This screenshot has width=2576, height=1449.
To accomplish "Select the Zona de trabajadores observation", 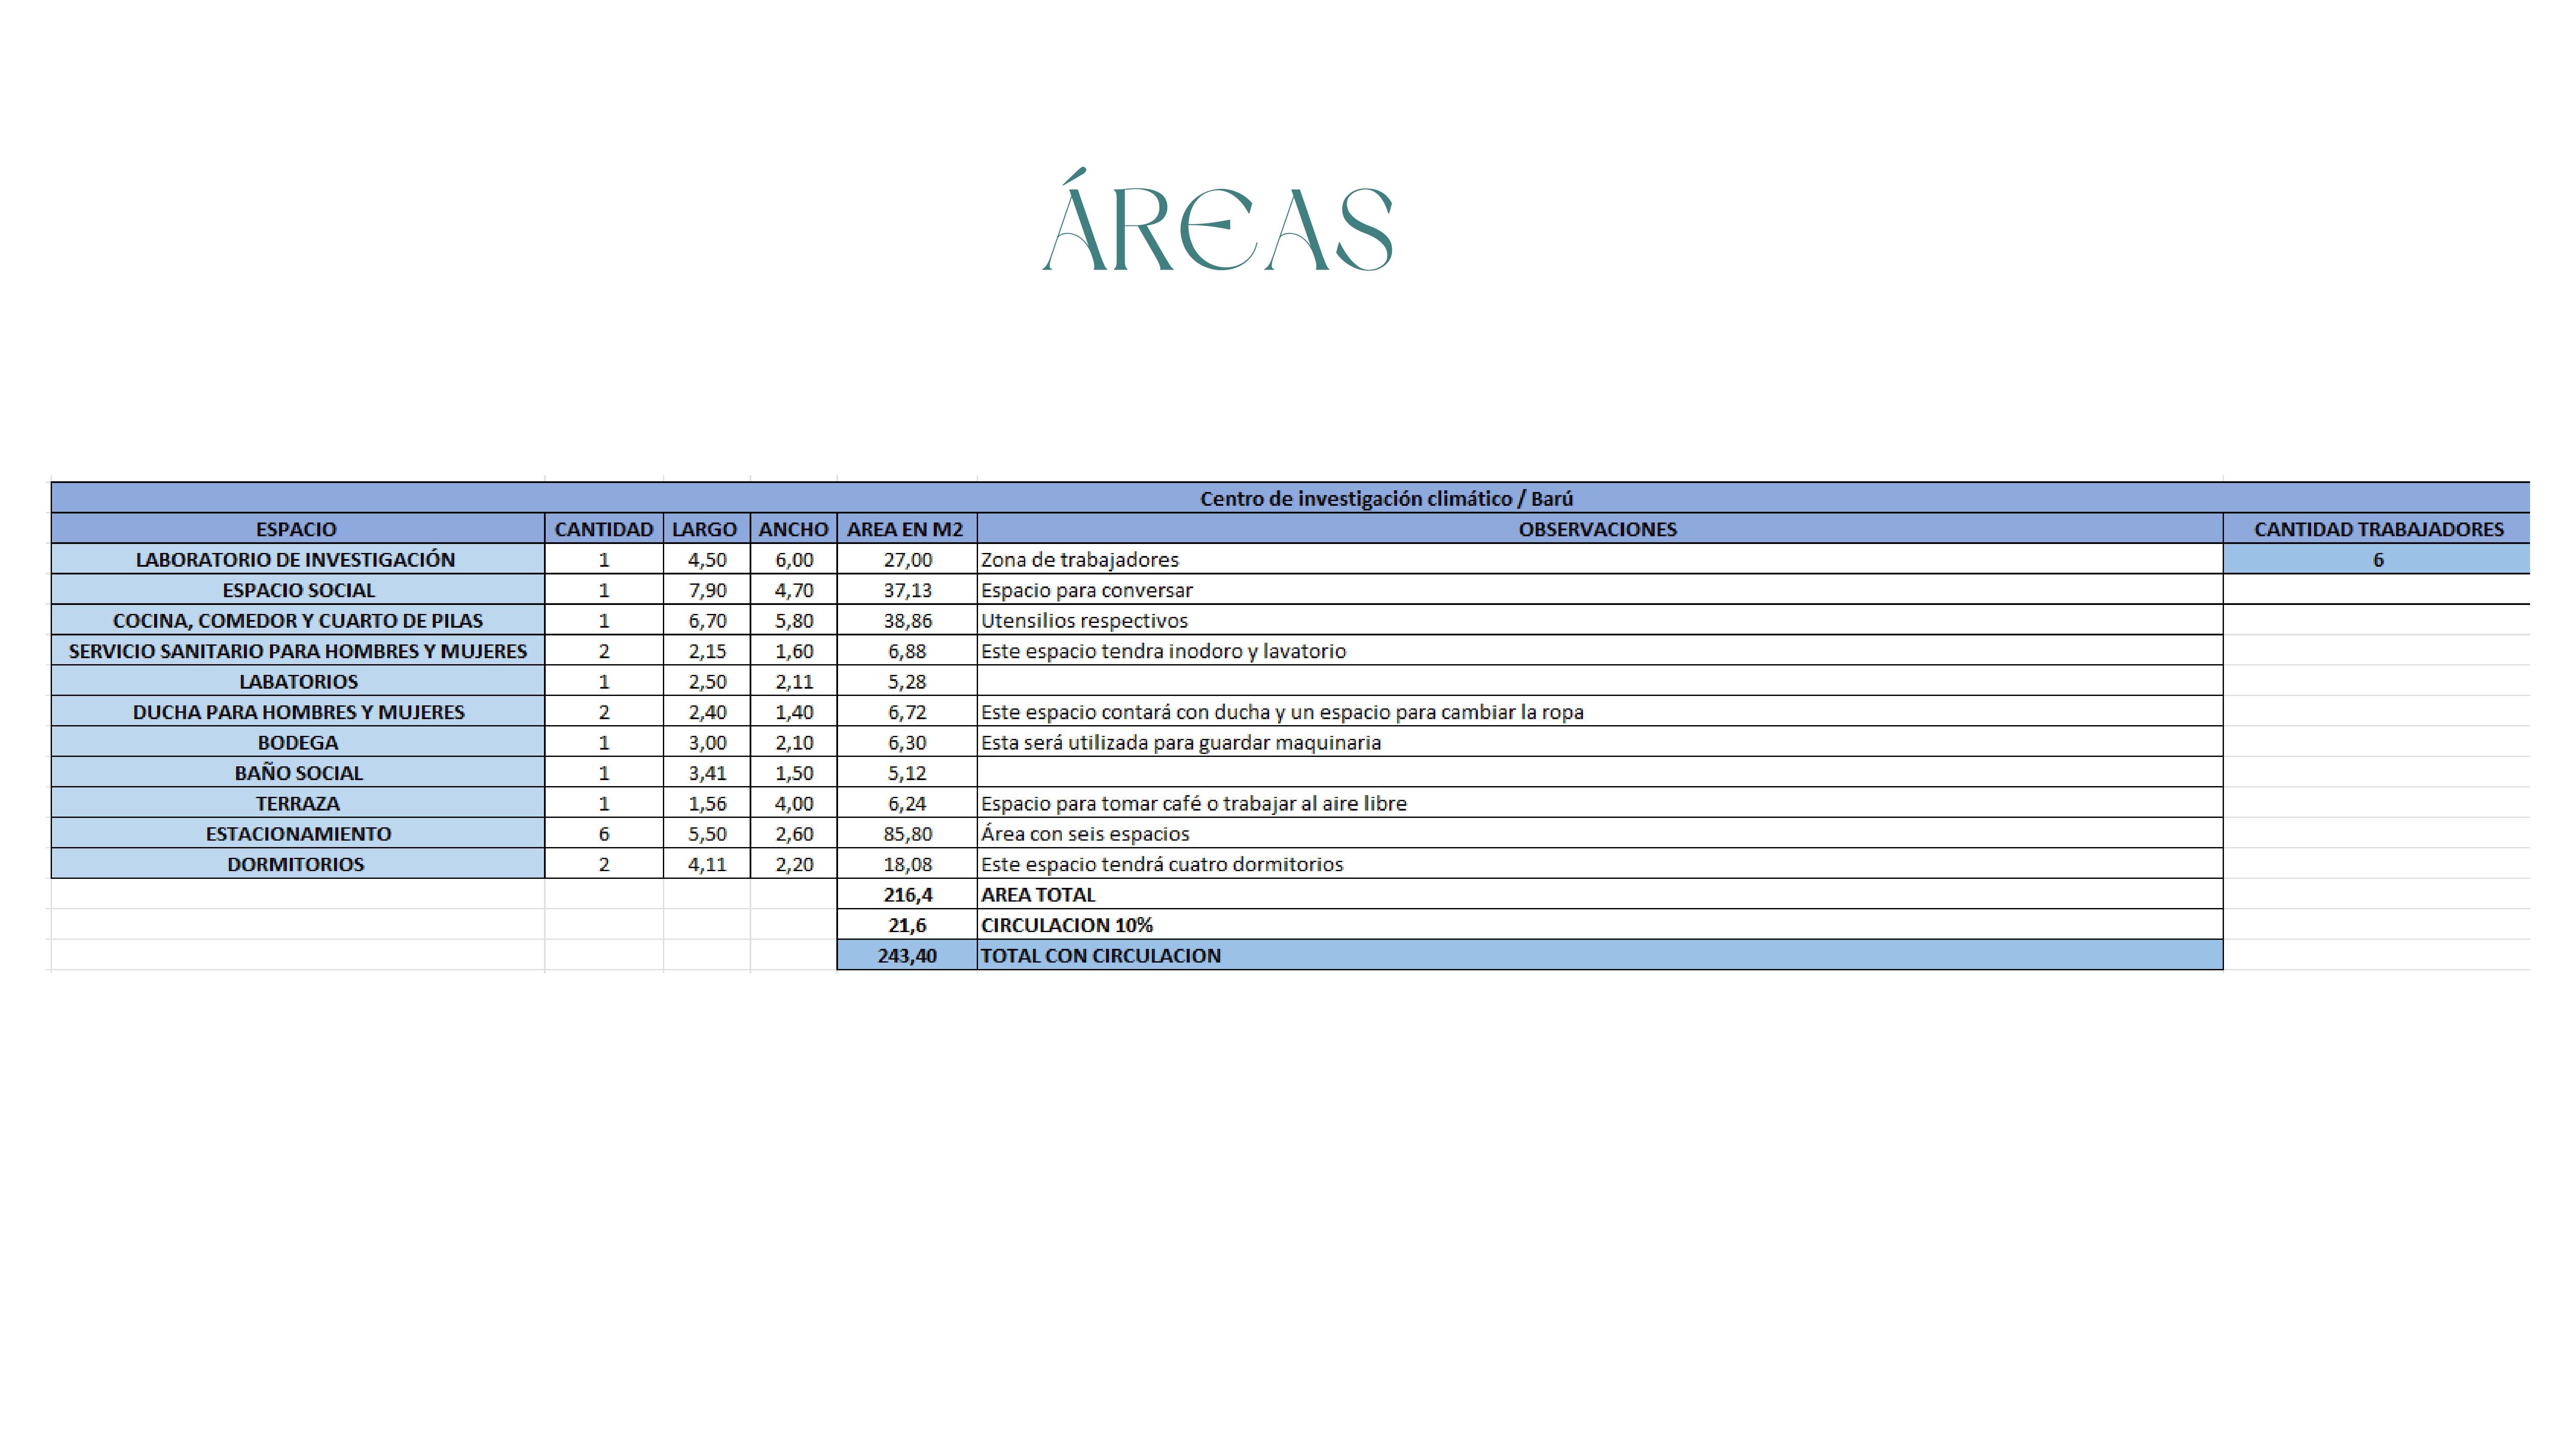I will (1080, 560).
